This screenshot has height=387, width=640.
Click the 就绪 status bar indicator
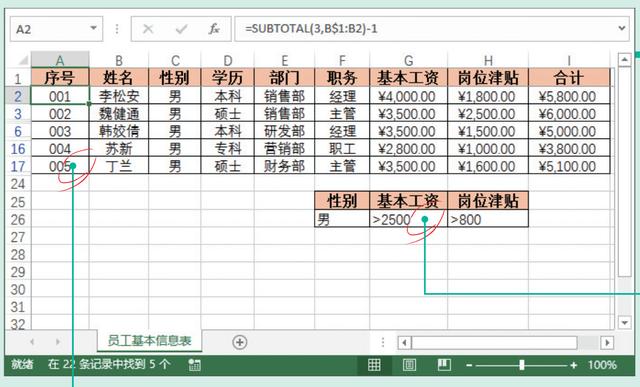pyautogui.click(x=22, y=365)
